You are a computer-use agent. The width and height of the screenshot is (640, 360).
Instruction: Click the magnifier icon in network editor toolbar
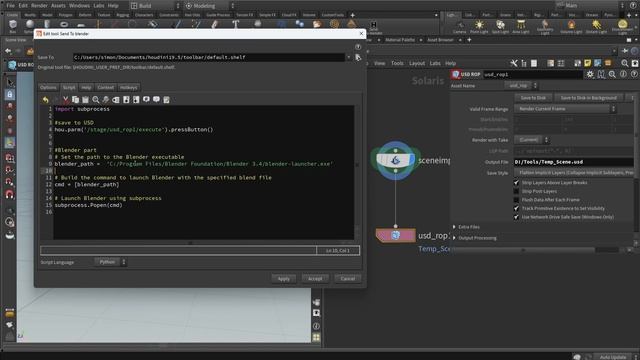625,63
